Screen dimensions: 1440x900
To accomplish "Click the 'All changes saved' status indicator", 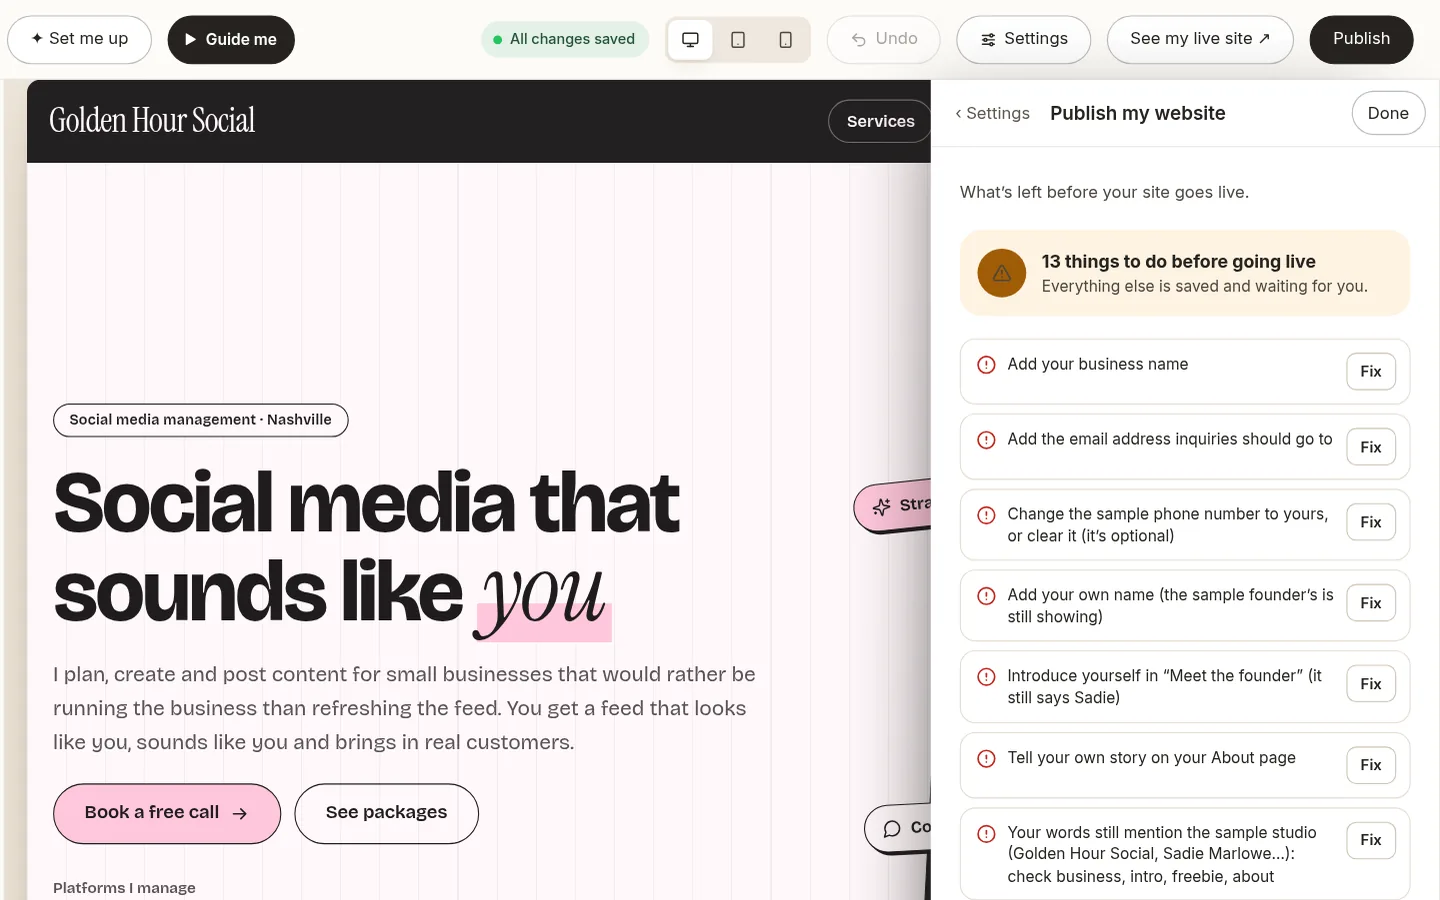I will click(x=565, y=39).
